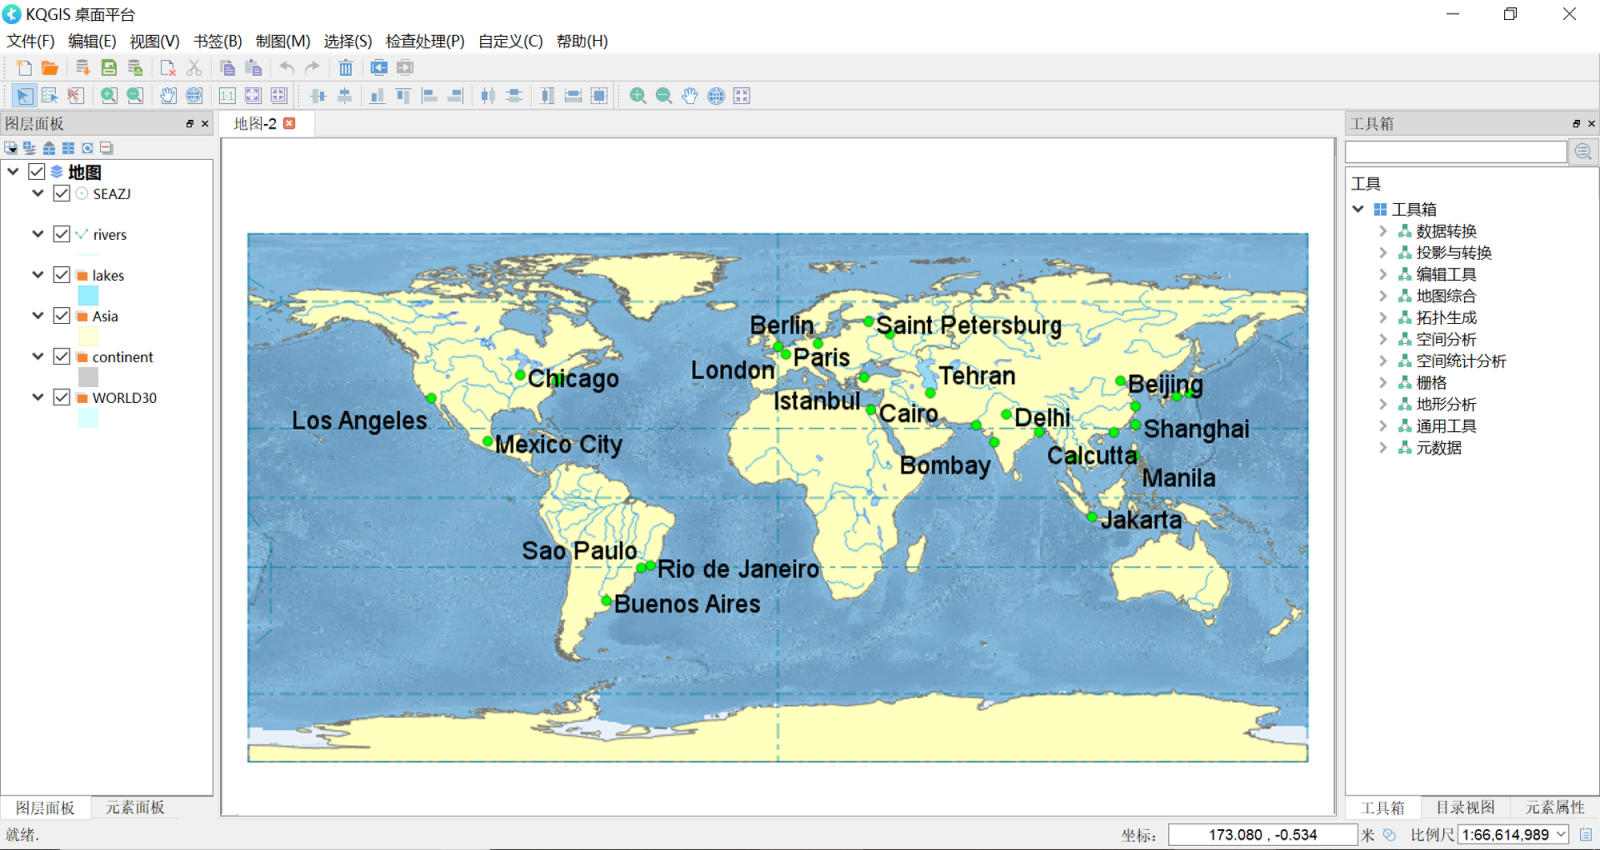
Task: Click the paste clipboard icon
Action: tap(254, 68)
